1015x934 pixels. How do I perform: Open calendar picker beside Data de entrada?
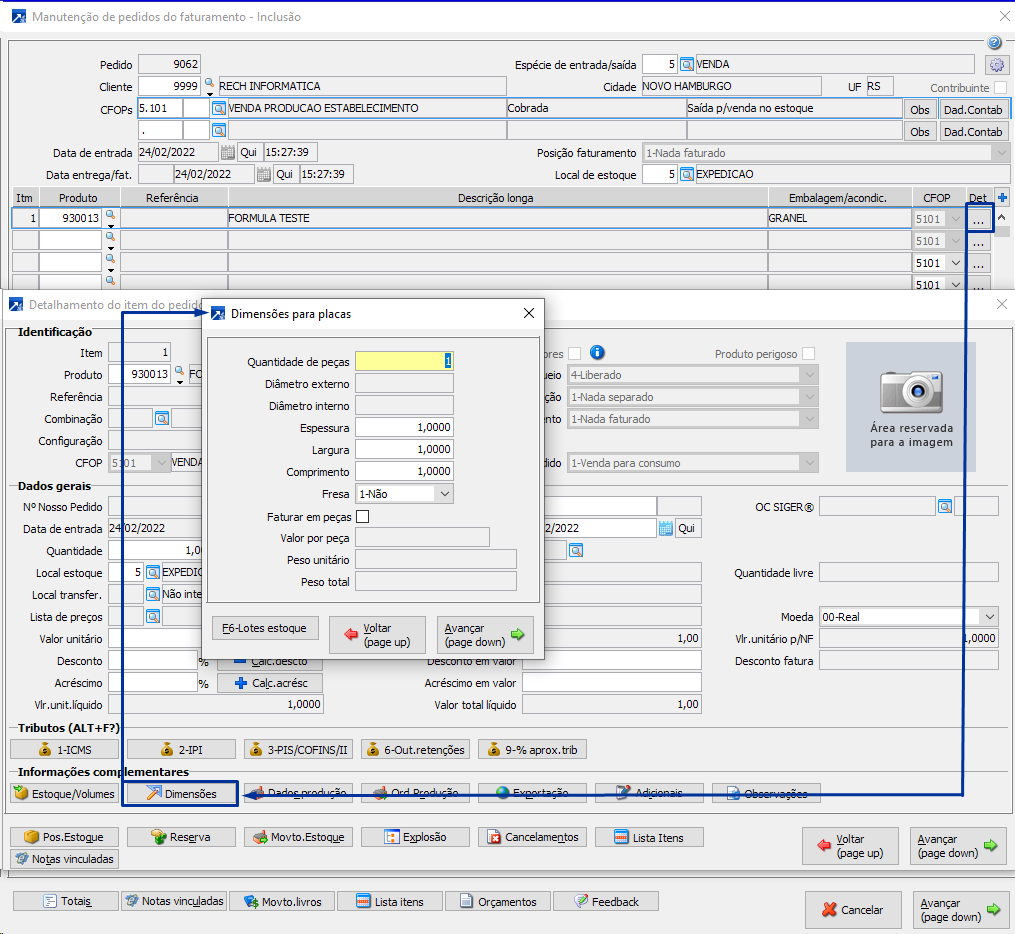pyautogui.click(x=227, y=153)
